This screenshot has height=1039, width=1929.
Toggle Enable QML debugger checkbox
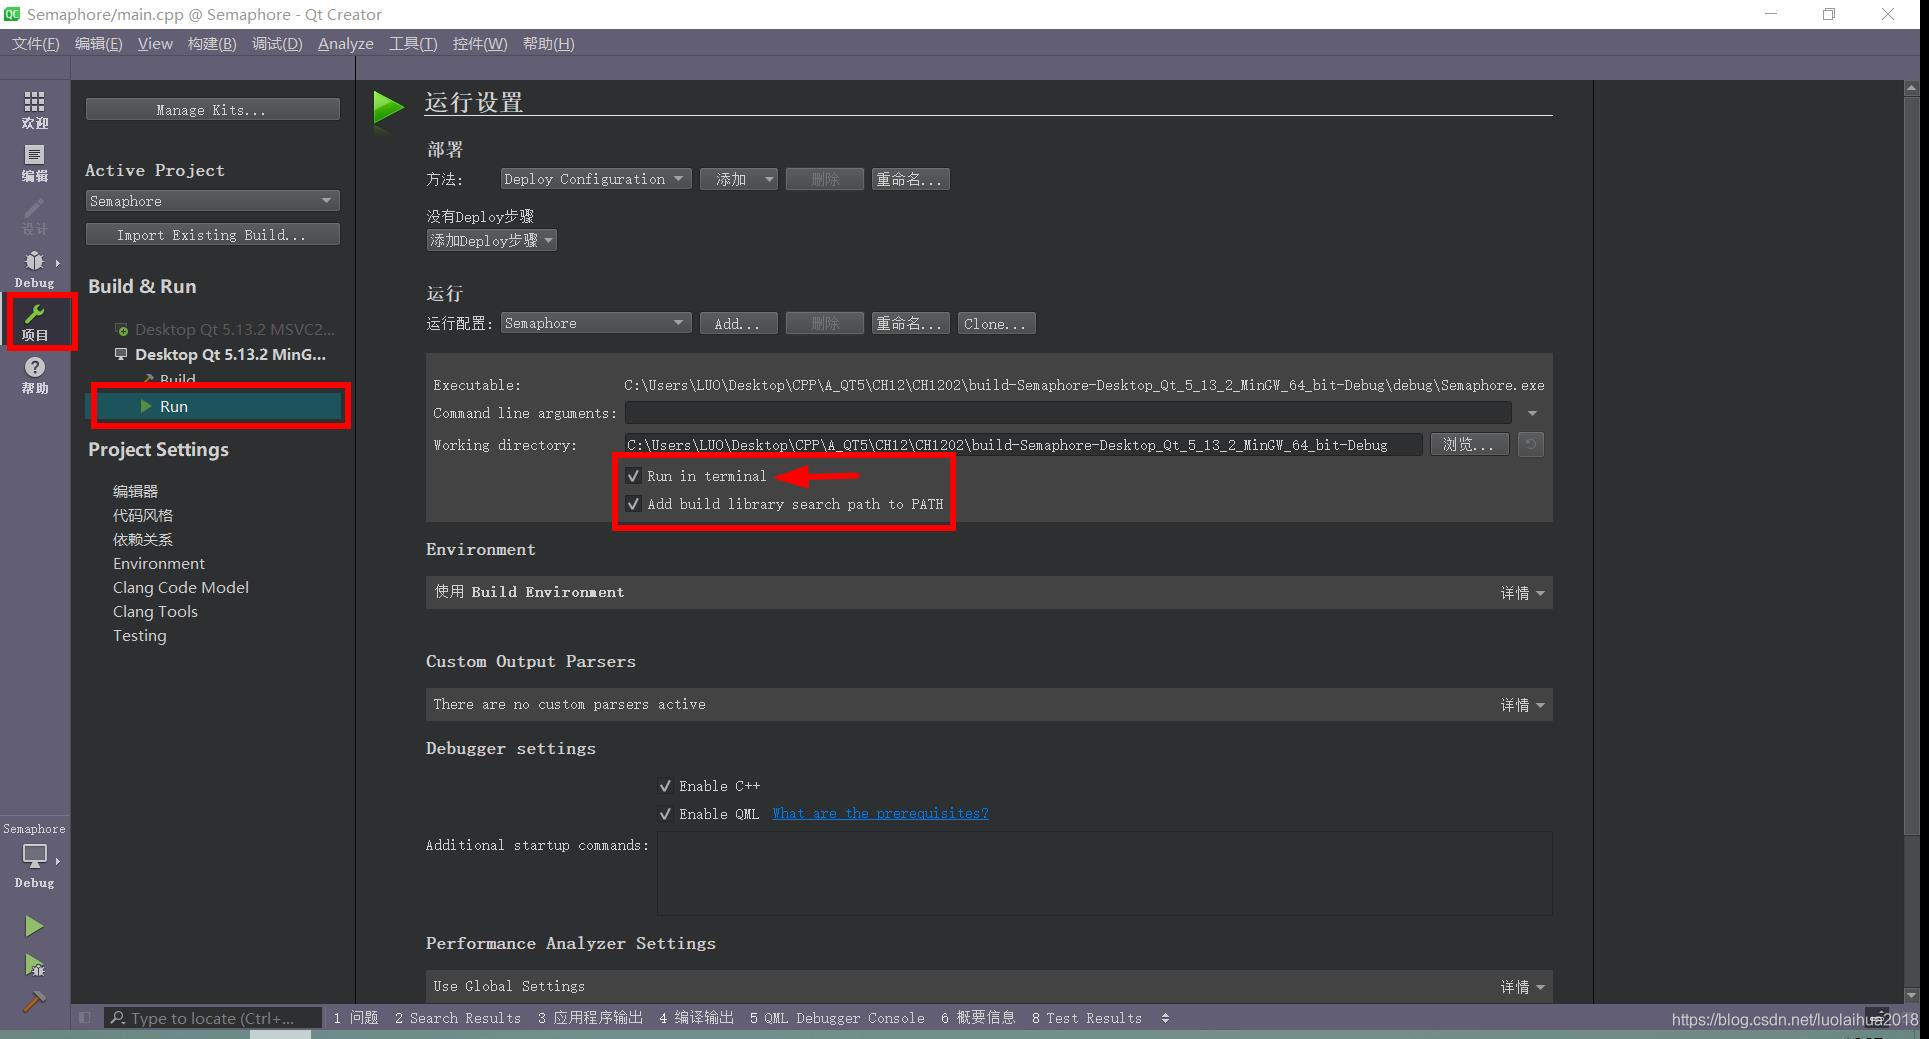click(x=665, y=814)
